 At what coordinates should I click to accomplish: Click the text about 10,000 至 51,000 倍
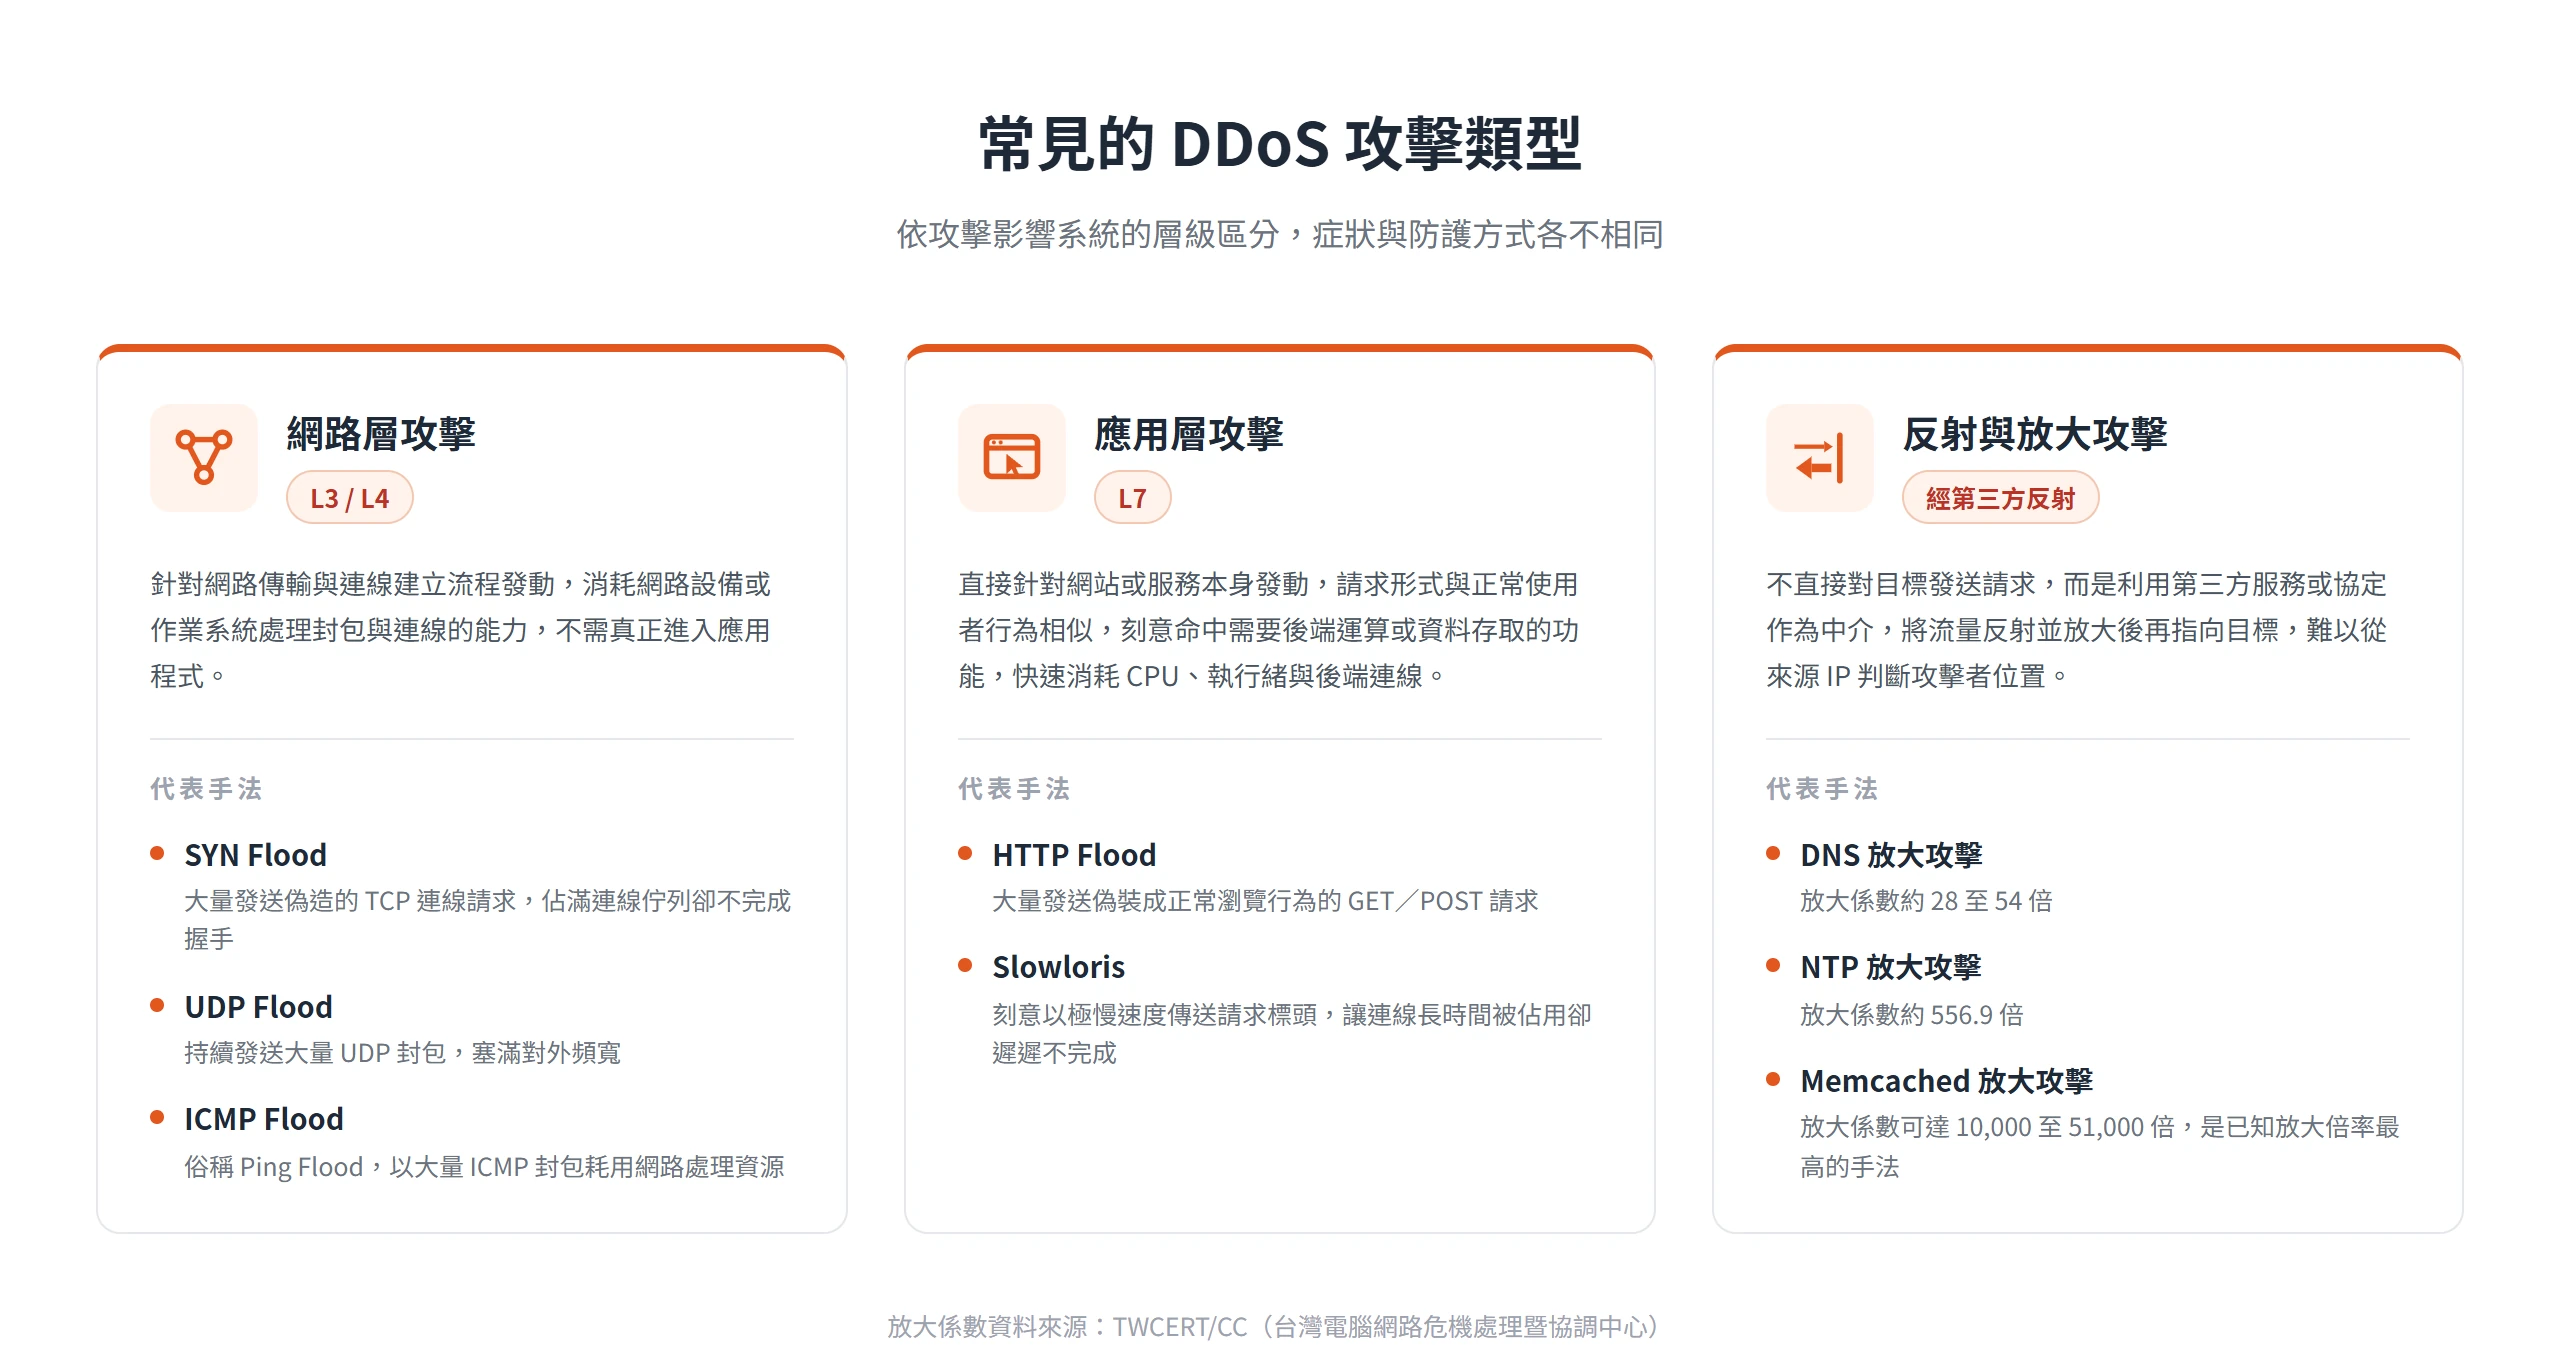click(x=2100, y=1147)
